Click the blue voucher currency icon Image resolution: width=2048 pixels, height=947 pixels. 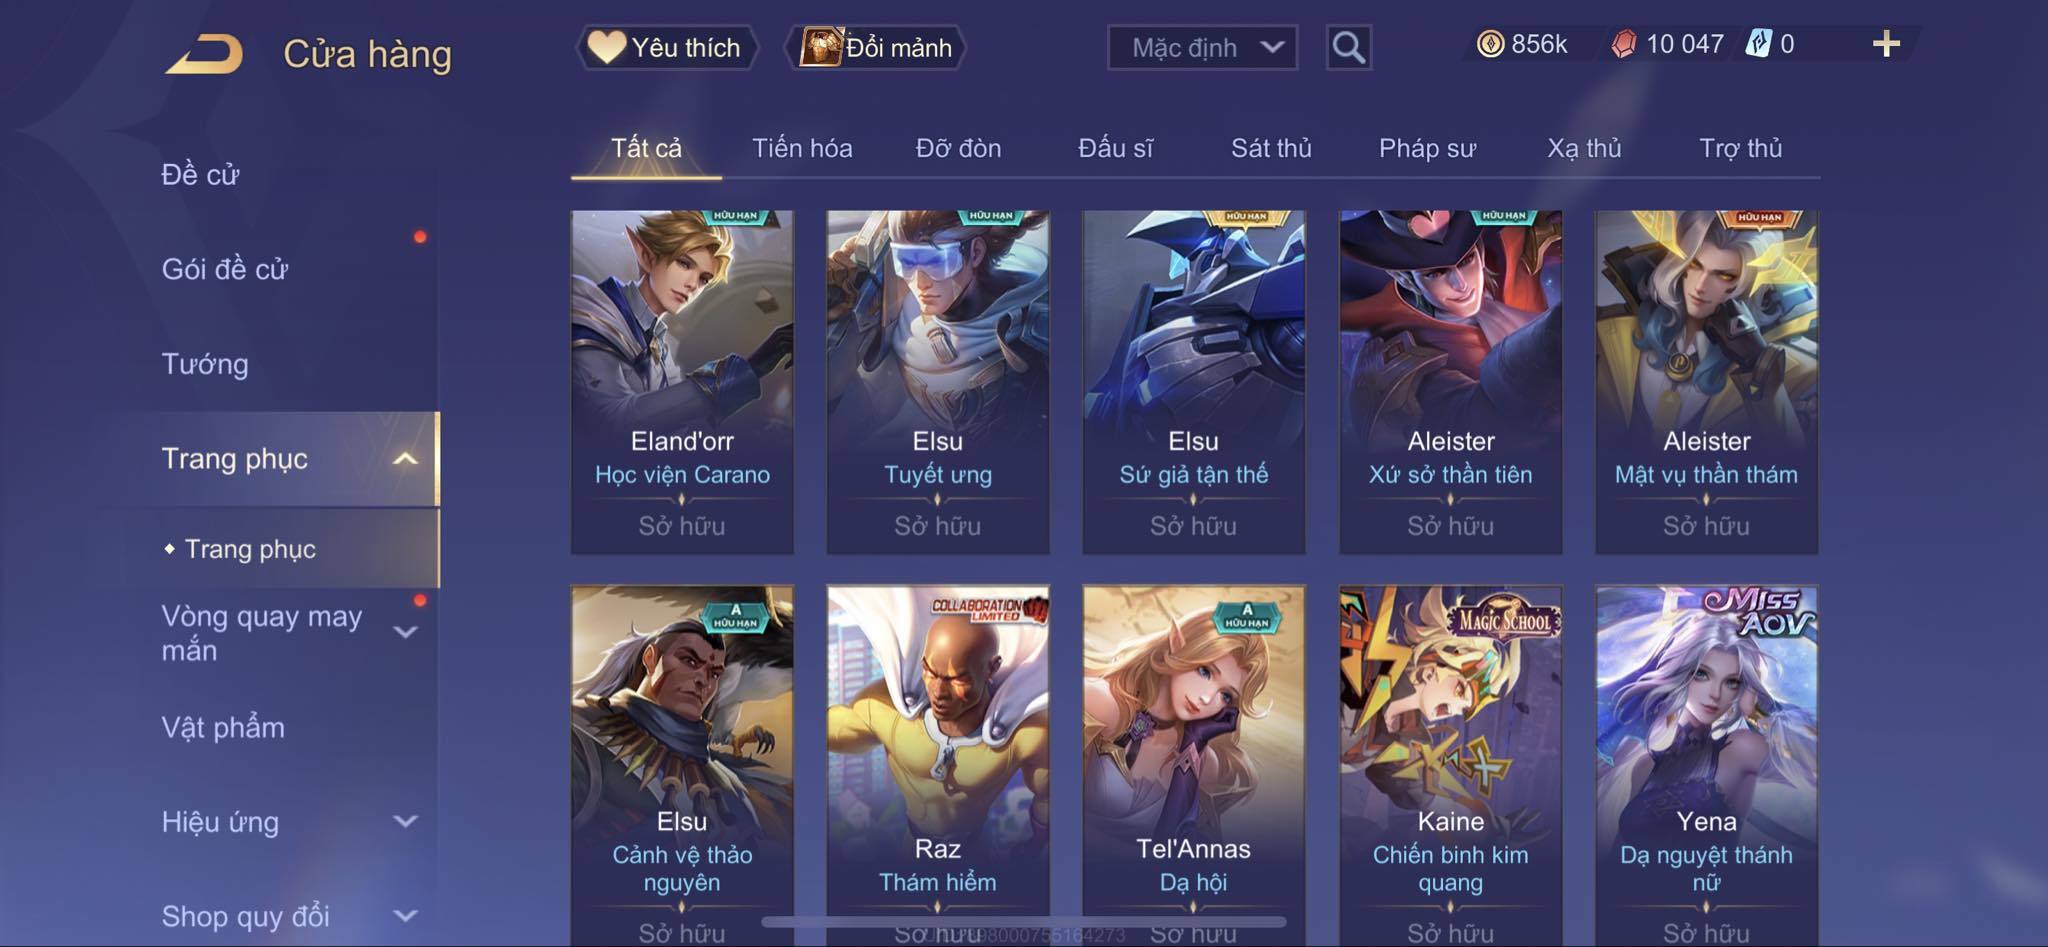(x=1758, y=44)
